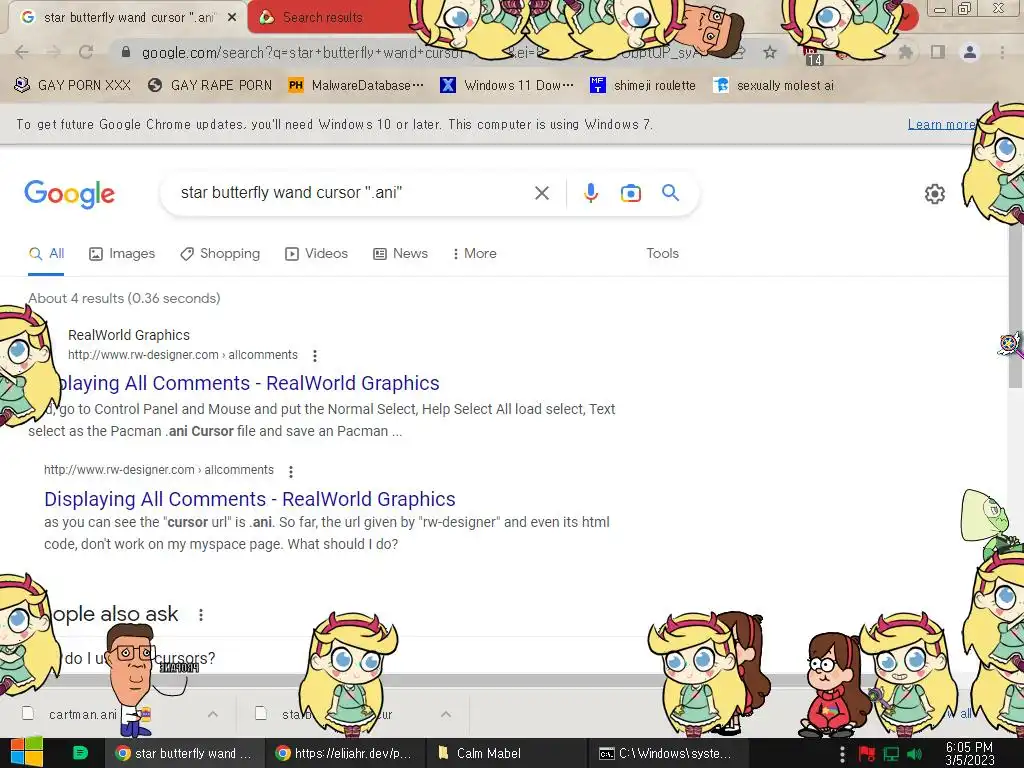This screenshot has width=1024, height=768.
Task: Open the Chrome extensions puzzle icon
Action: 905,52
